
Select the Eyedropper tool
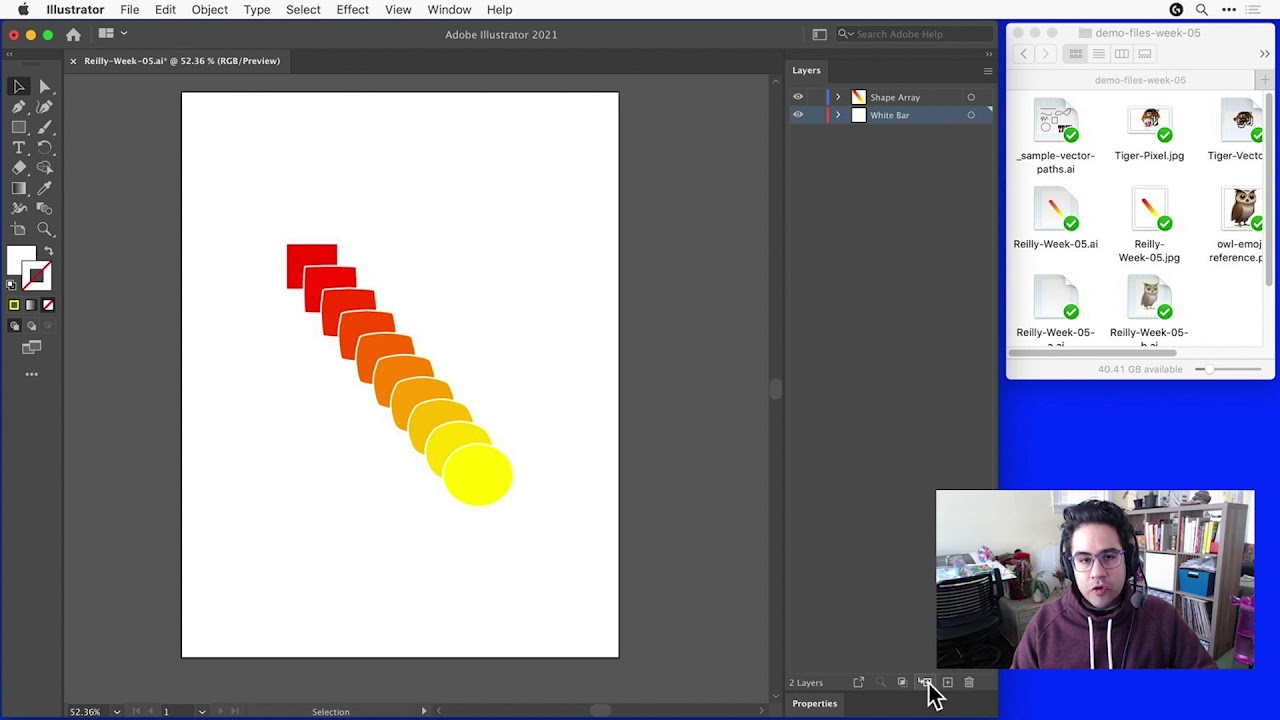pyautogui.click(x=45, y=188)
